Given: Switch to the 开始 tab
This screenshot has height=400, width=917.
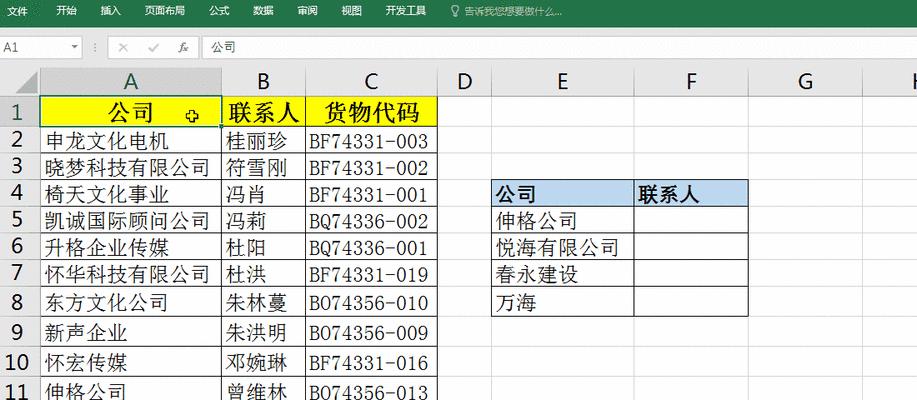Looking at the screenshot, I should click(x=66, y=11).
